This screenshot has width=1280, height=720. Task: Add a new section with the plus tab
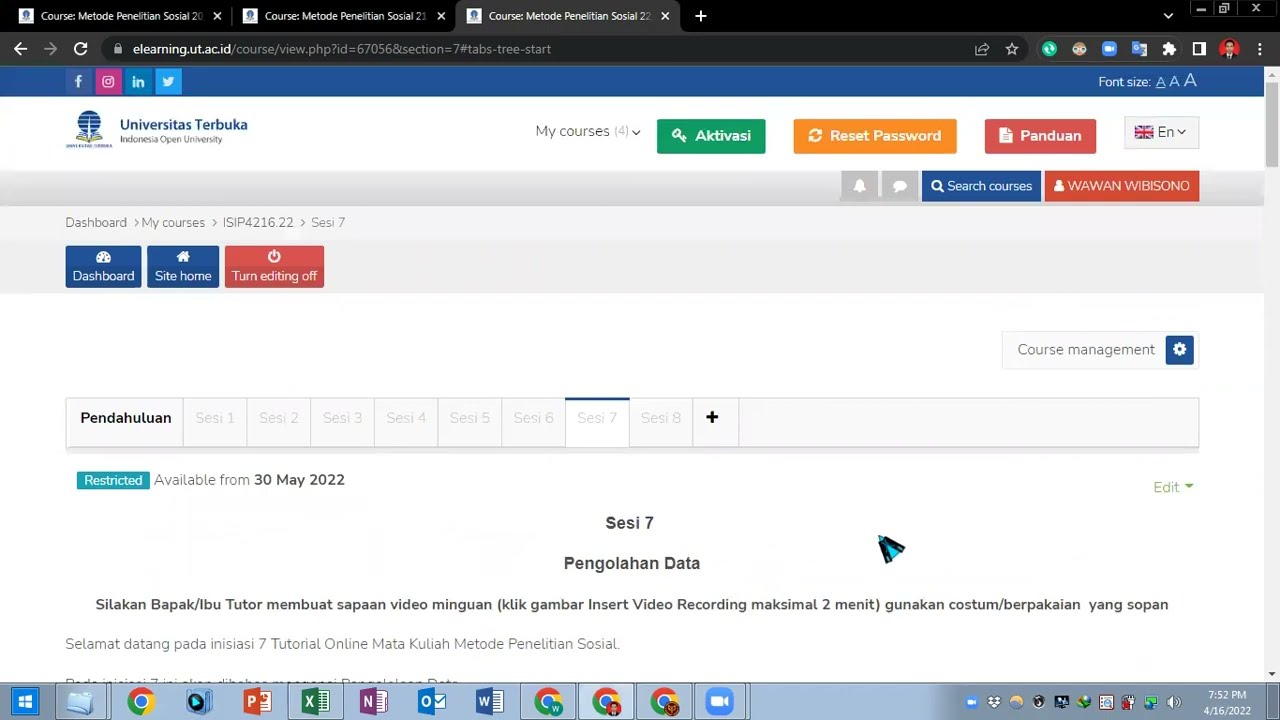pos(712,418)
